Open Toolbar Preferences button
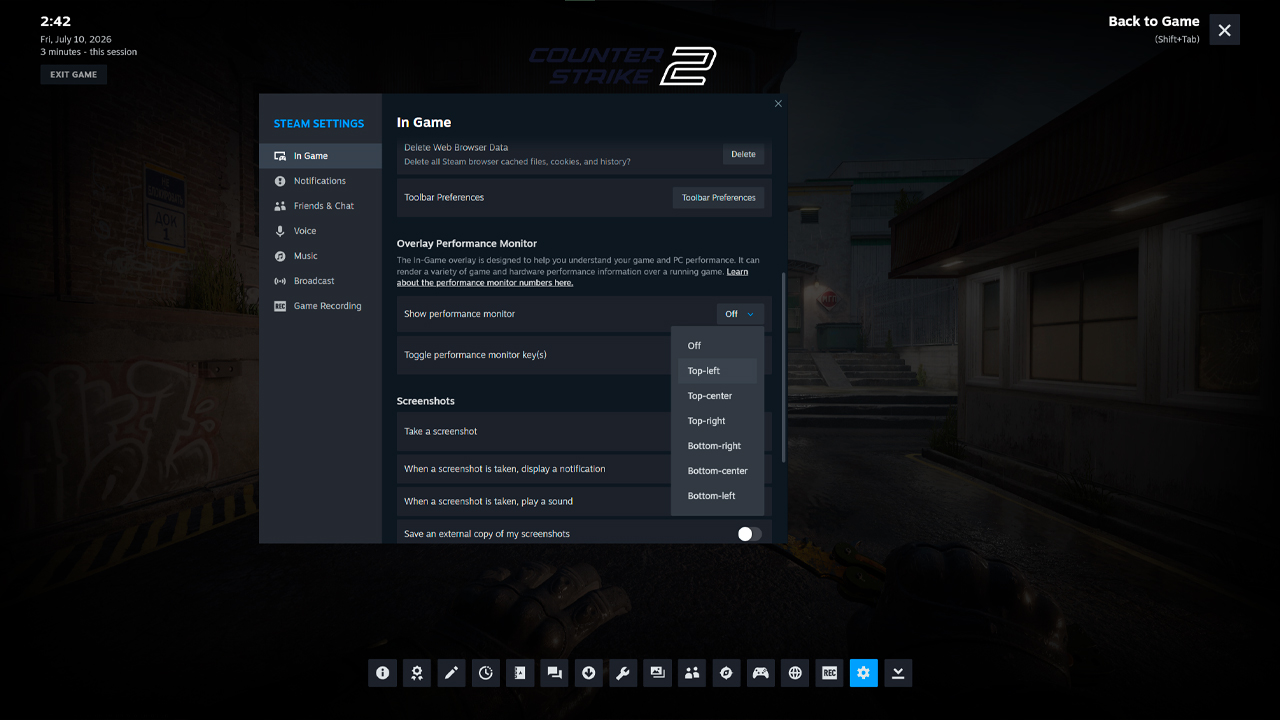 coord(718,198)
